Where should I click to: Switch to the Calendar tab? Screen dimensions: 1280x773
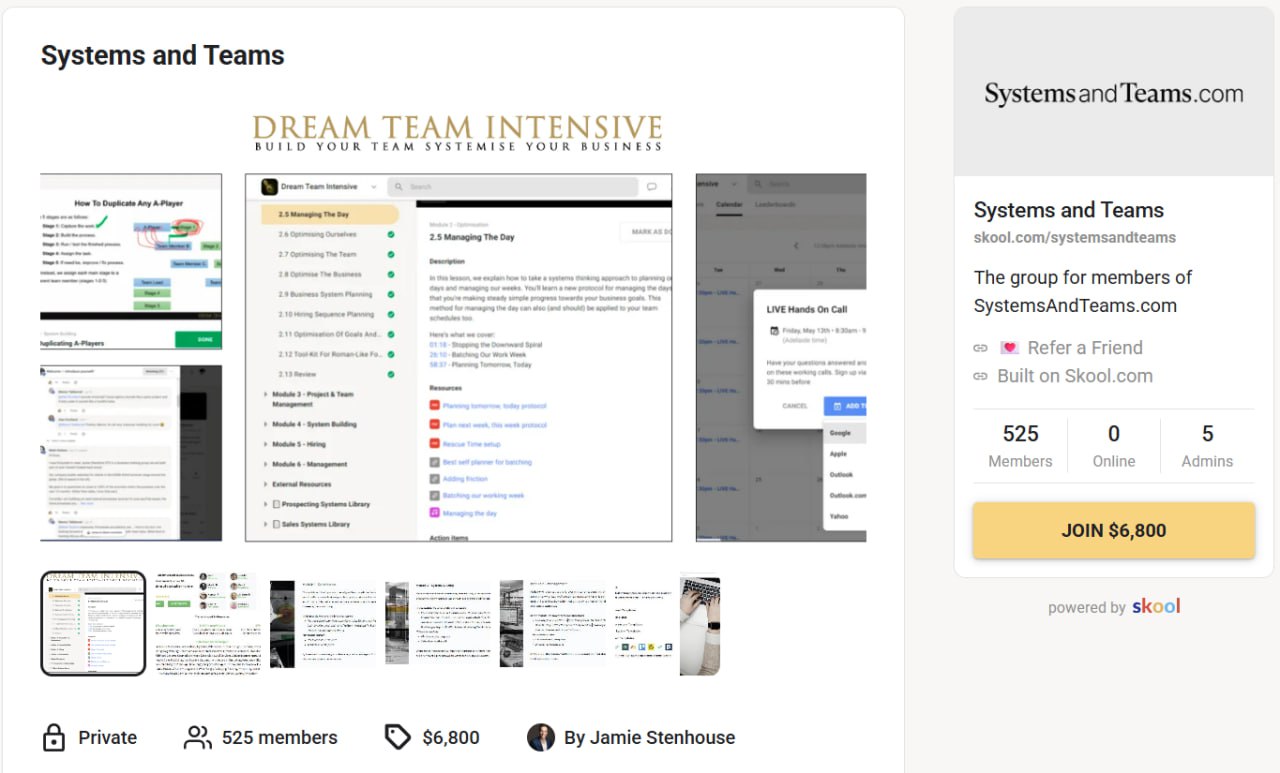[x=728, y=205]
